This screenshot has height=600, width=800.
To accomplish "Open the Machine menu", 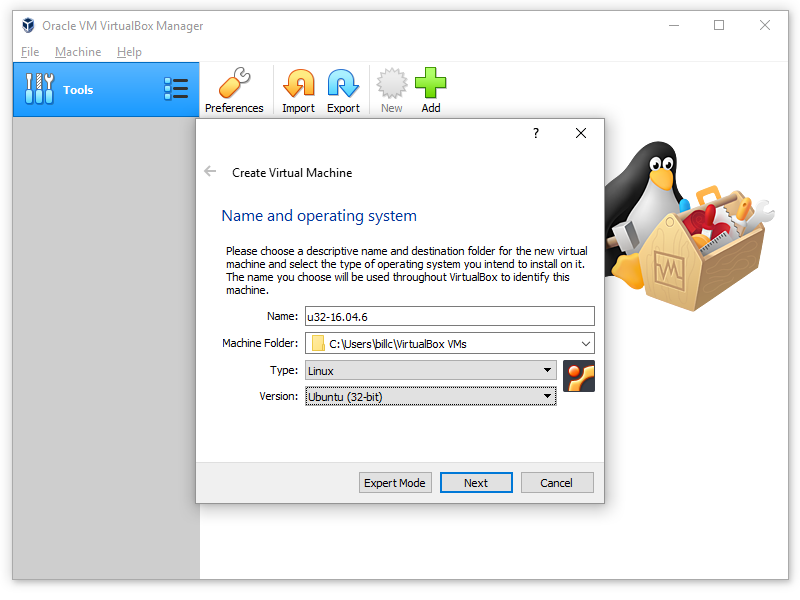I will click(78, 52).
